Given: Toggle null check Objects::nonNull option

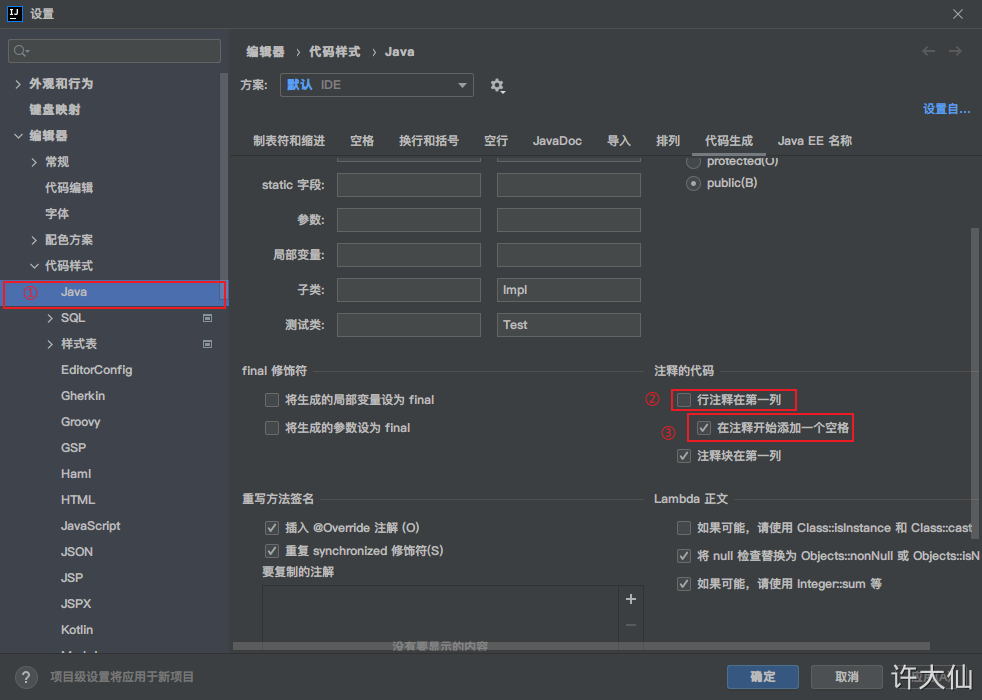Looking at the screenshot, I should coord(684,556).
